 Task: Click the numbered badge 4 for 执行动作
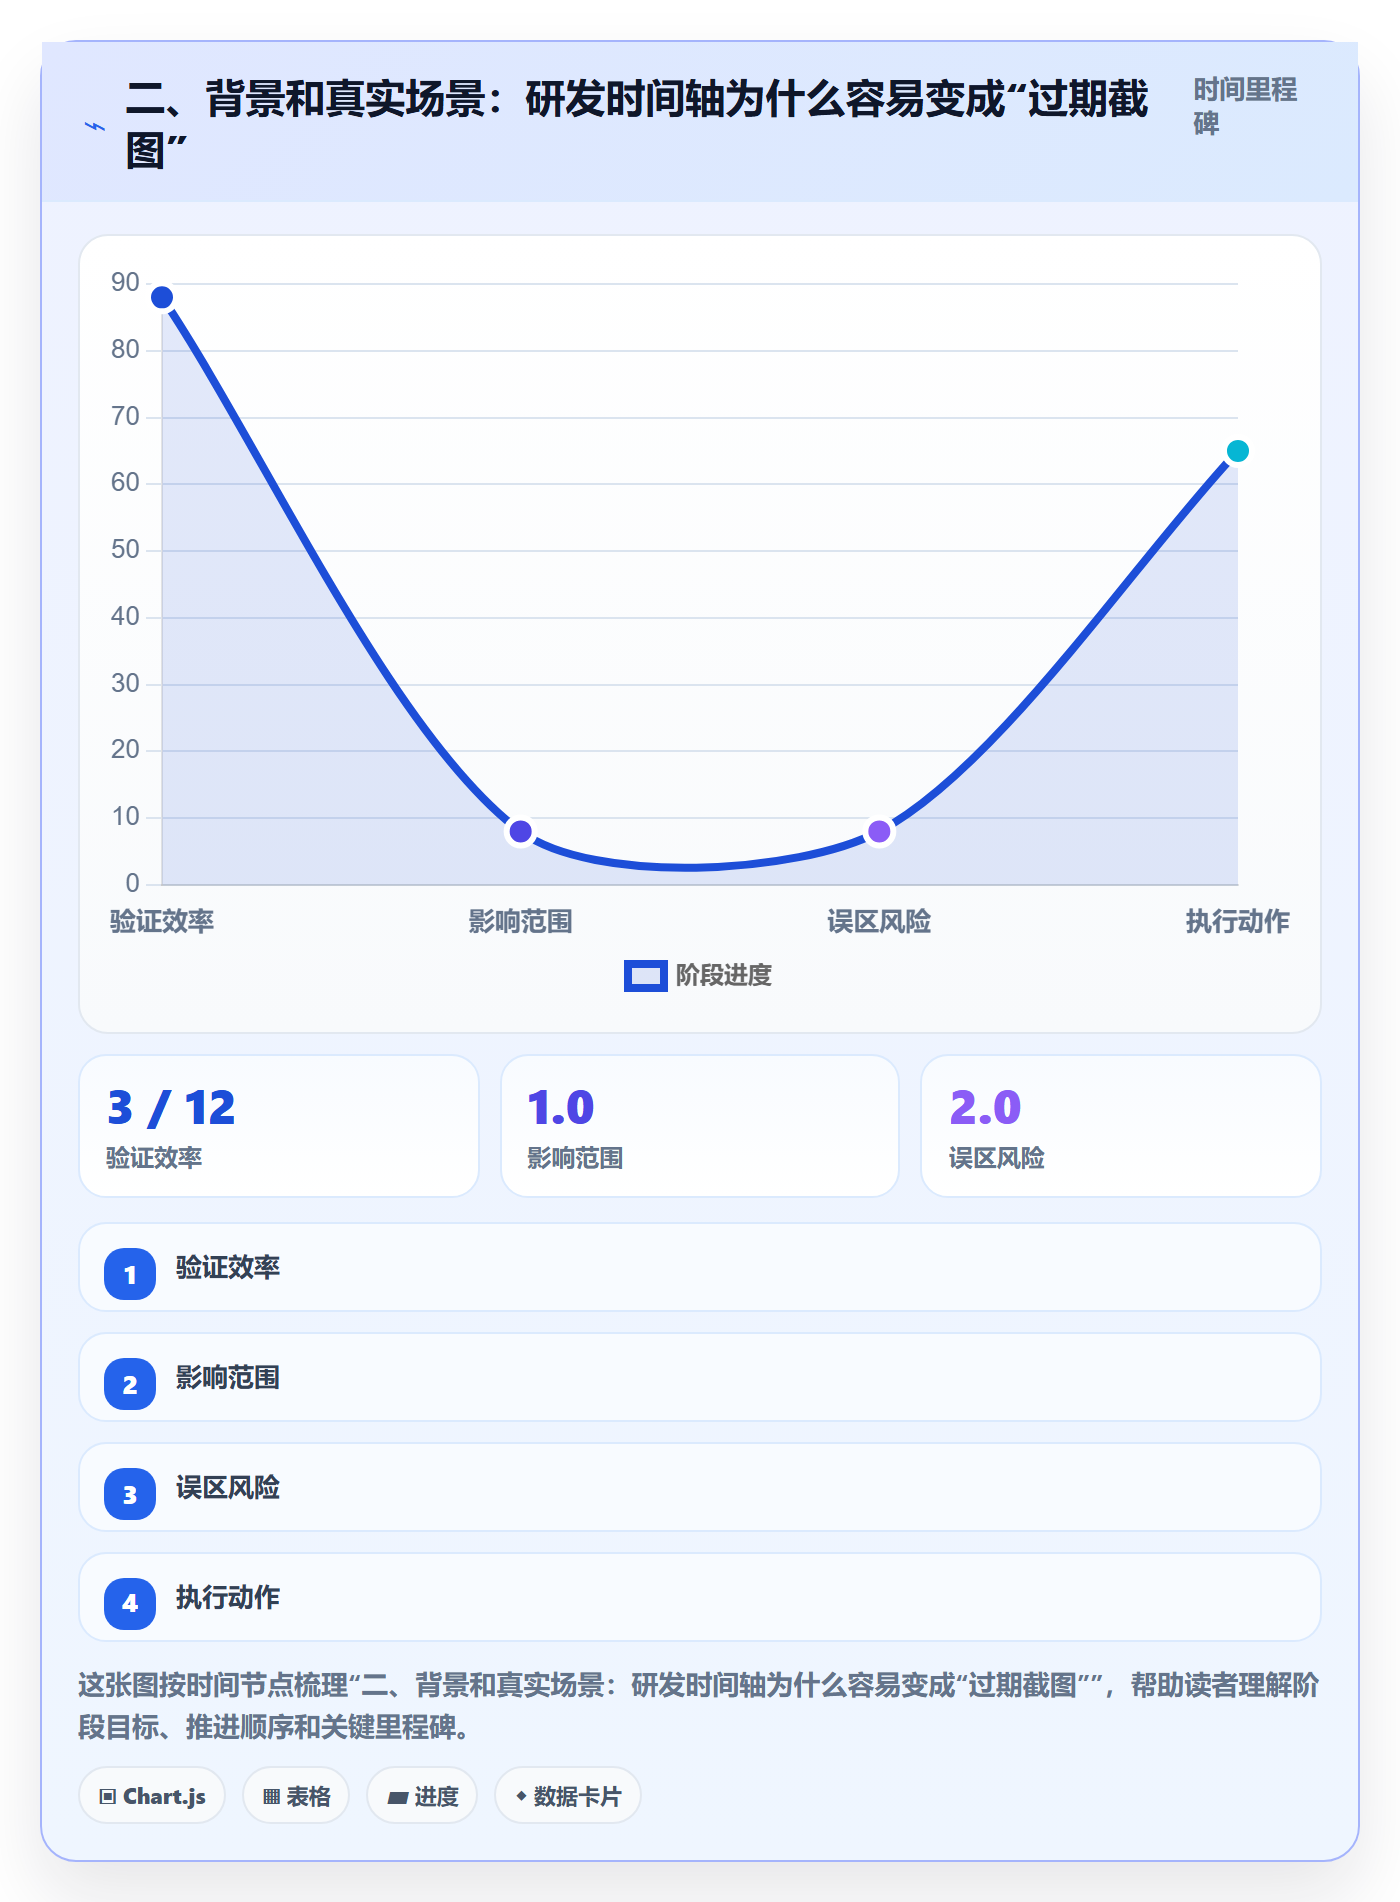(x=130, y=1604)
